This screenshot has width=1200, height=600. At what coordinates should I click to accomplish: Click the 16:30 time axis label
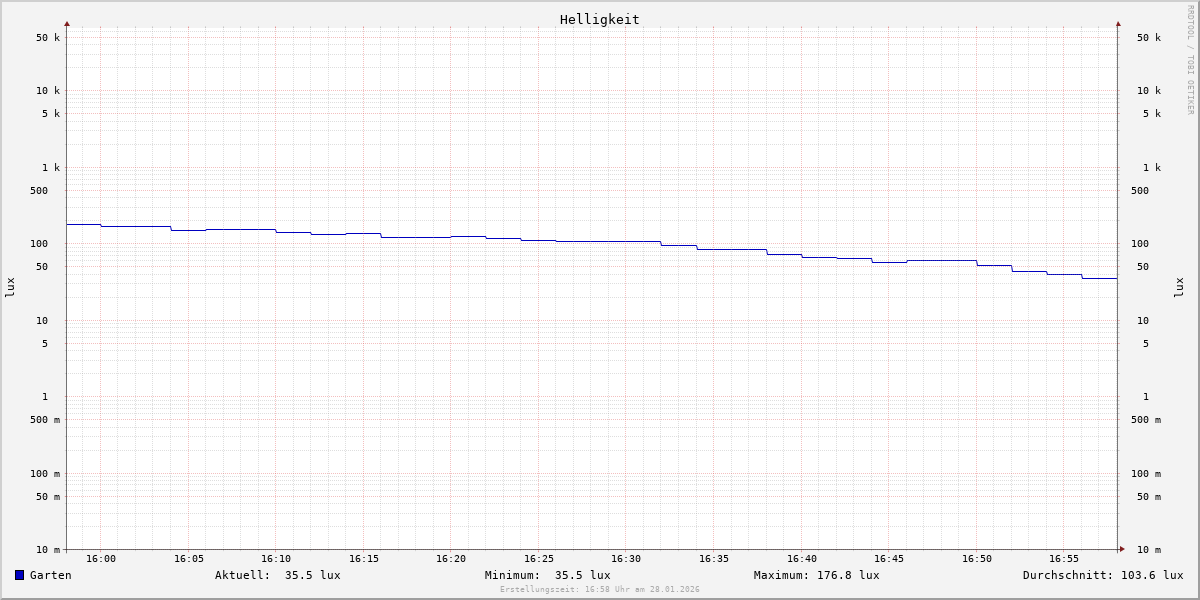click(626, 559)
